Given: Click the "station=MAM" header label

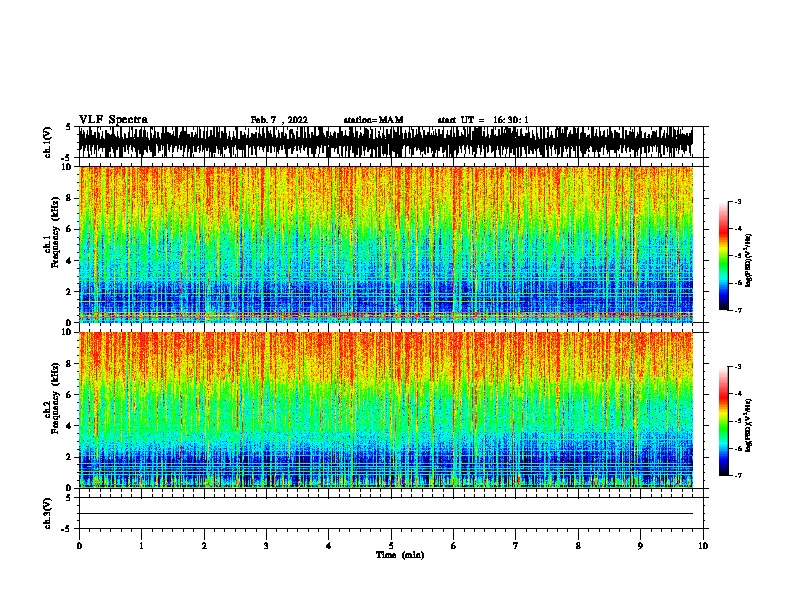Looking at the screenshot, I should pos(373,120).
